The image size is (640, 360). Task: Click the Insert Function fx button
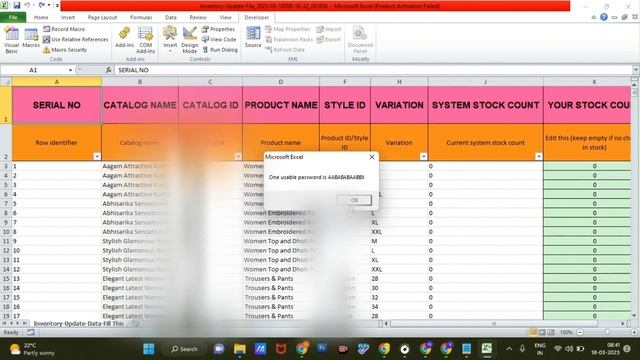point(108,70)
